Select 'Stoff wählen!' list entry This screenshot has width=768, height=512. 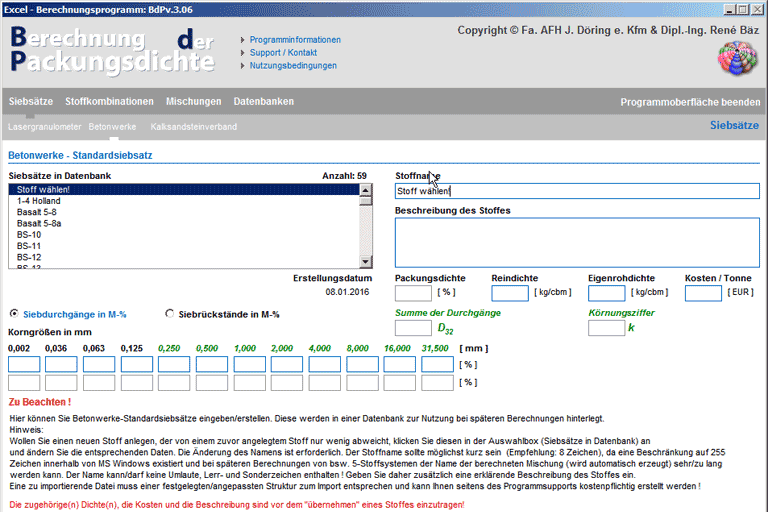coord(184,190)
